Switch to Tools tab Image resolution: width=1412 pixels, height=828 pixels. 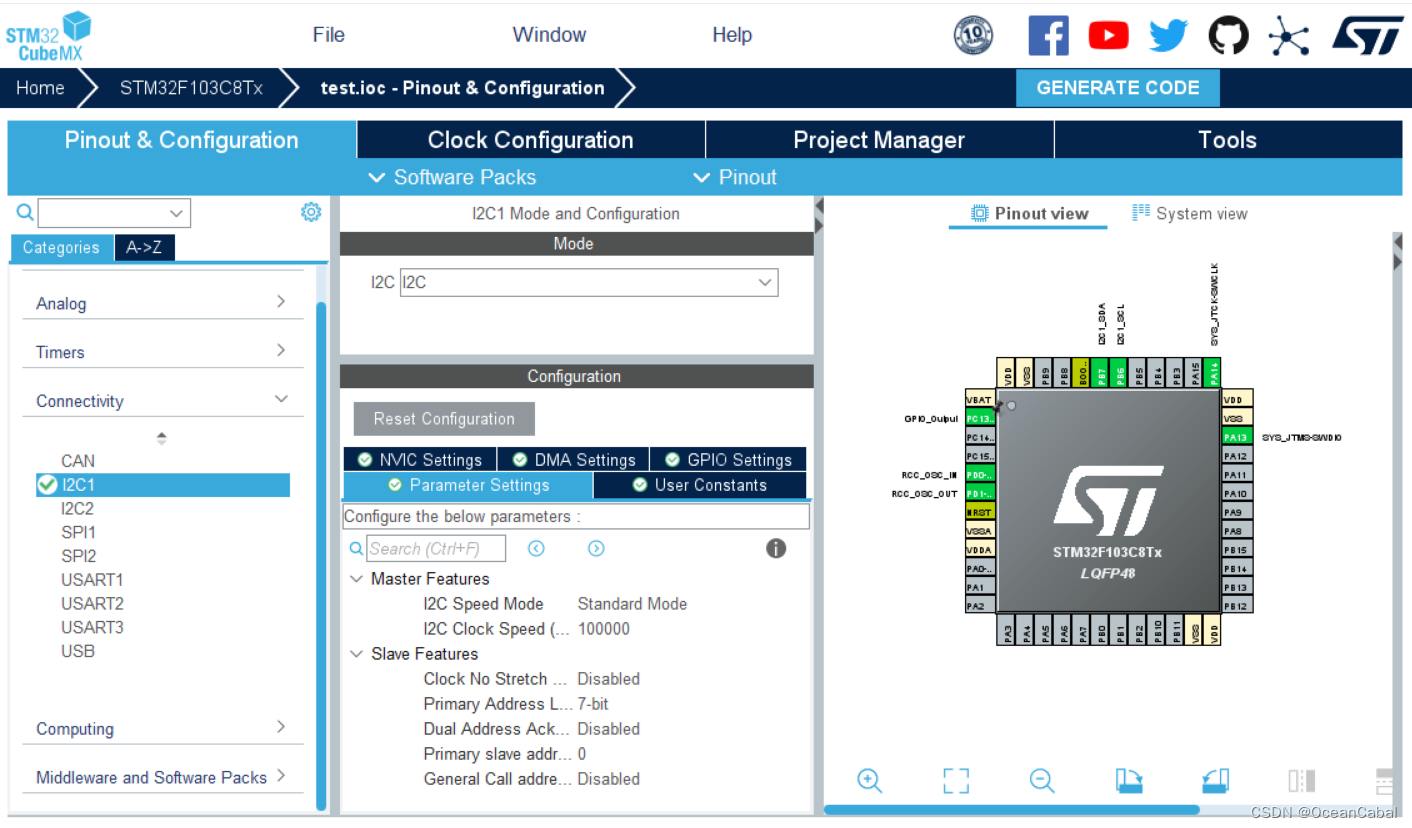click(1227, 140)
